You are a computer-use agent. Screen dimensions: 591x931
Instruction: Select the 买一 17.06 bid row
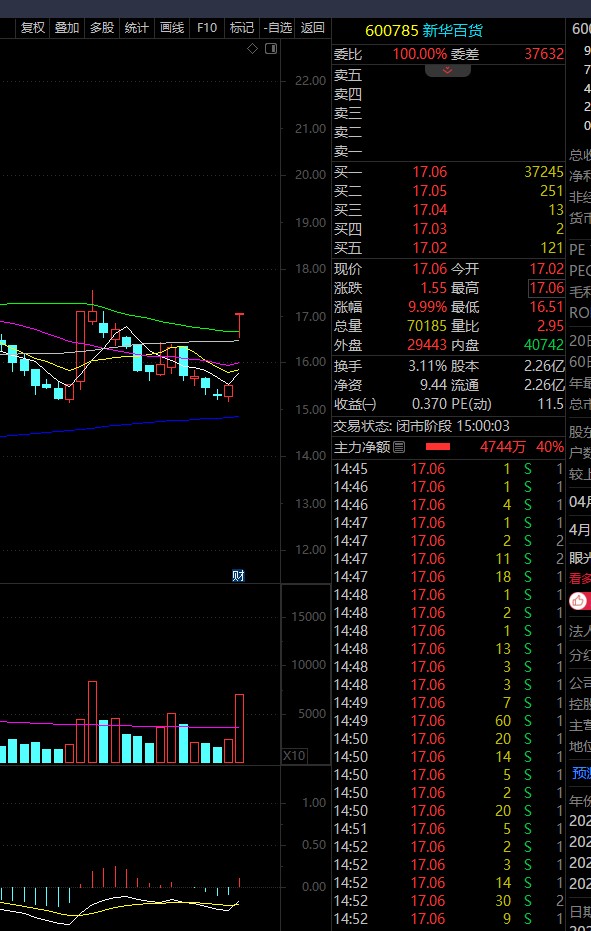click(x=448, y=172)
